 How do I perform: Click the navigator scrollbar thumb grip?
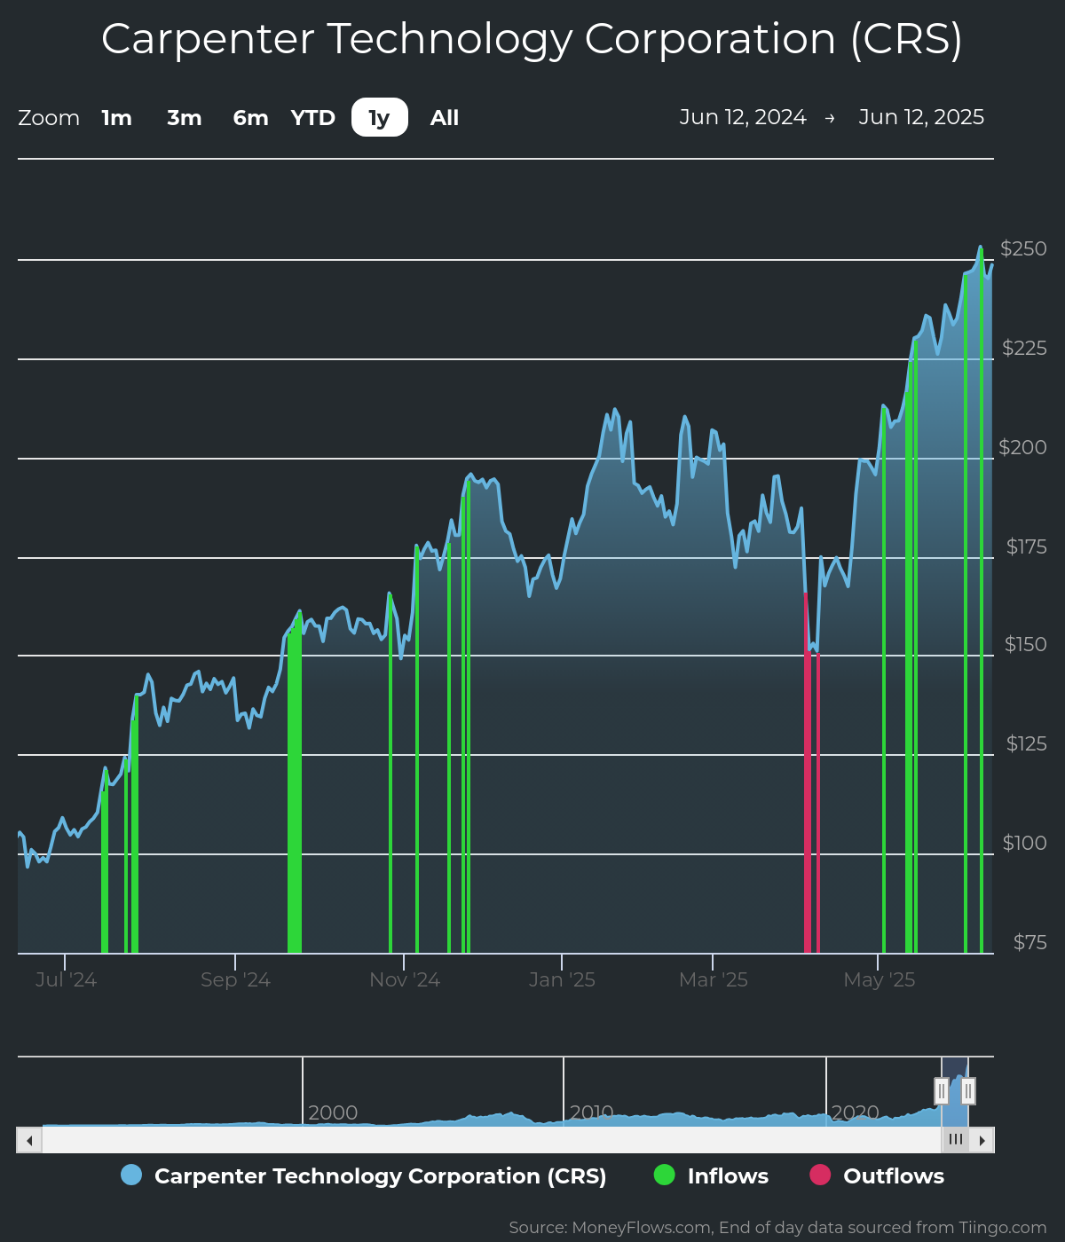[956, 1140]
